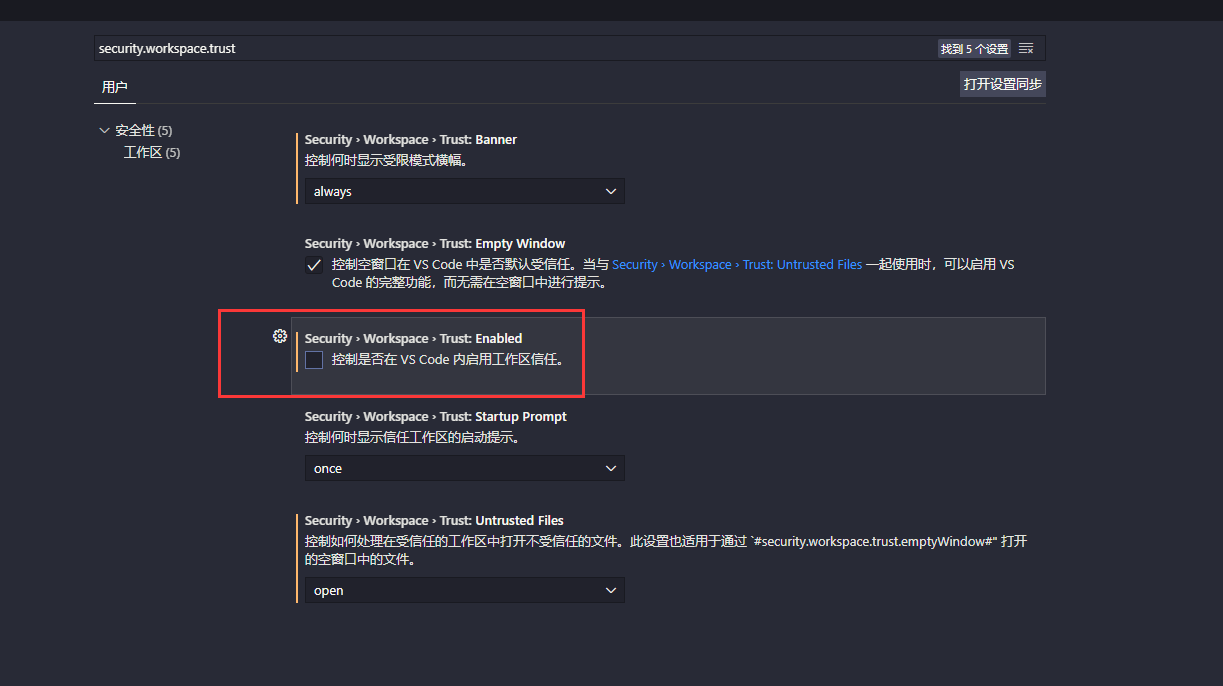Open the Trust: Banner dropdown
The image size is (1223, 686).
click(x=464, y=190)
